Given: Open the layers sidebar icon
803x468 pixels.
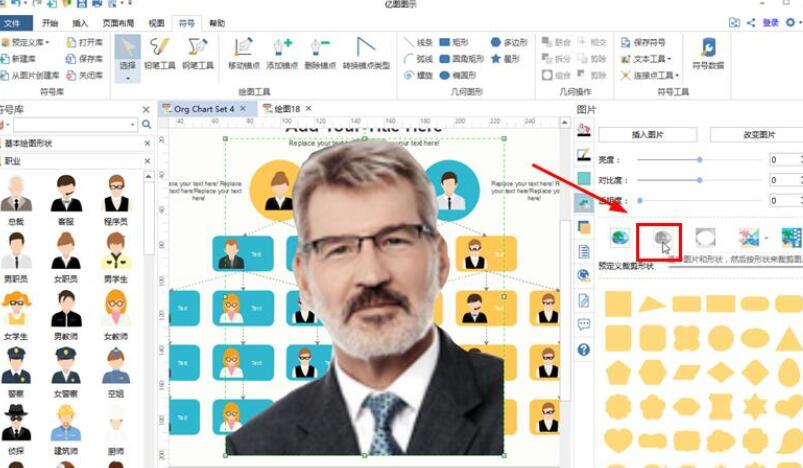Looking at the screenshot, I should point(584,227).
